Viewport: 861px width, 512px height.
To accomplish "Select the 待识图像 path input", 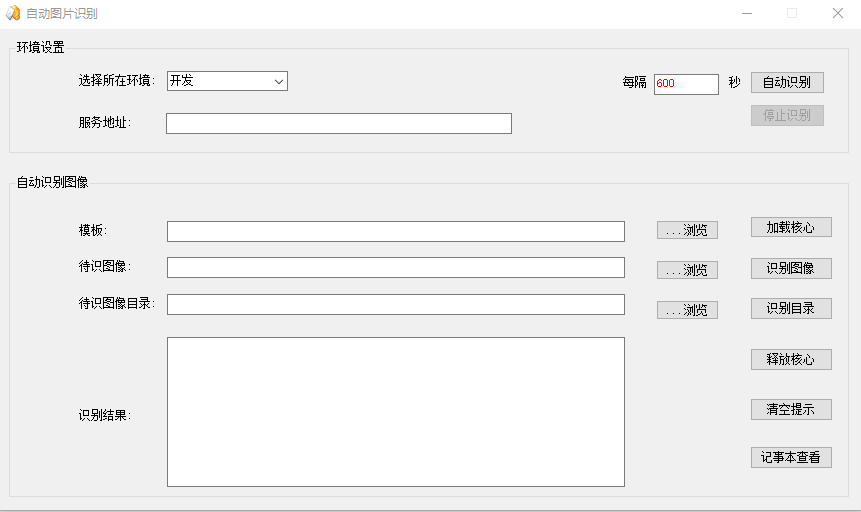I will (x=395, y=267).
